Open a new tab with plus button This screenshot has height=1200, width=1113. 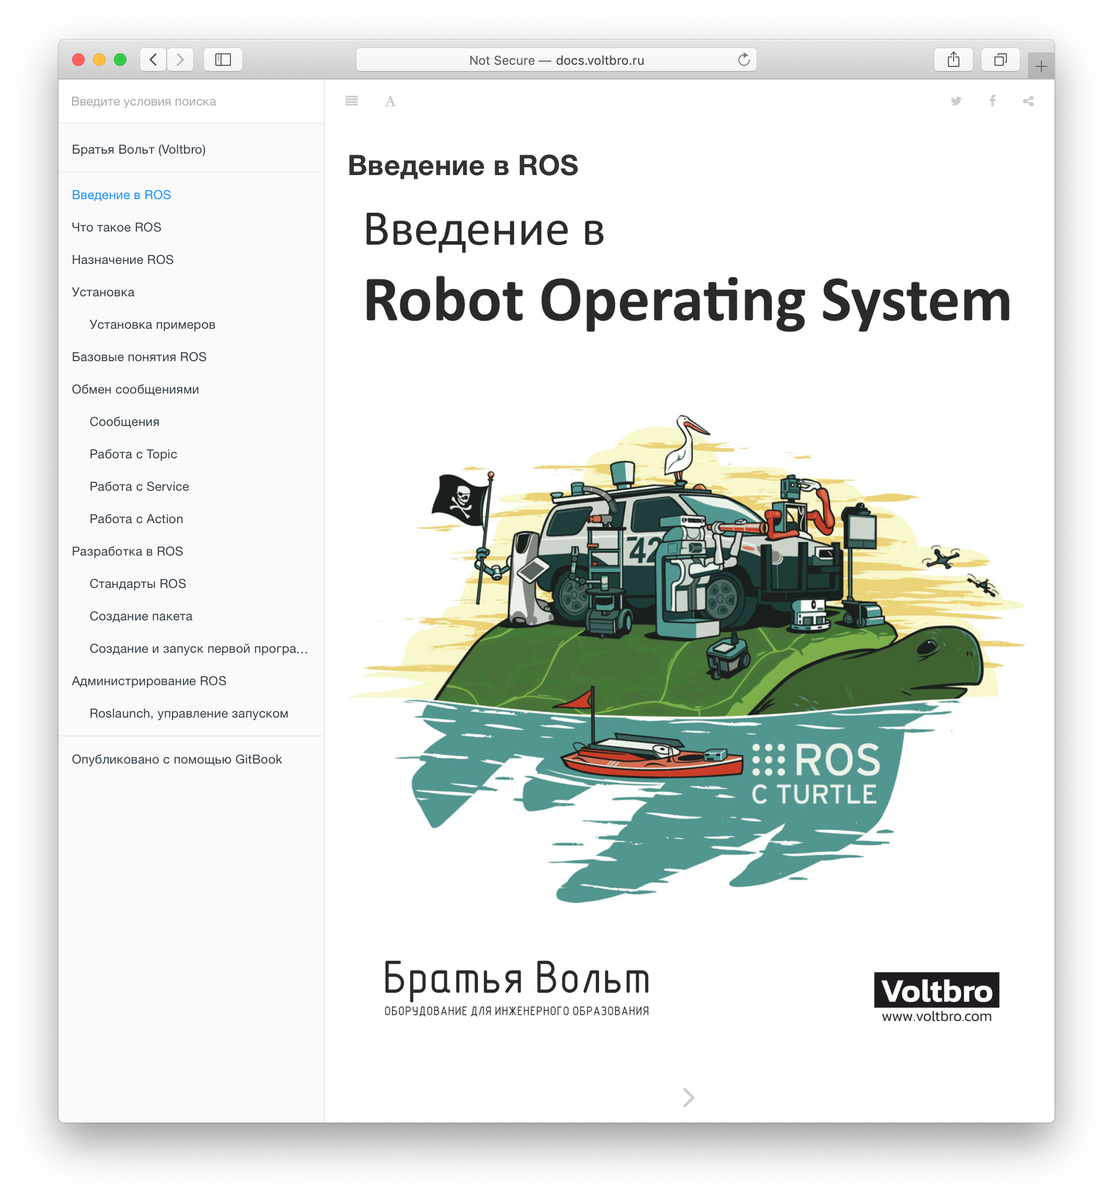pyautogui.click(x=1041, y=66)
